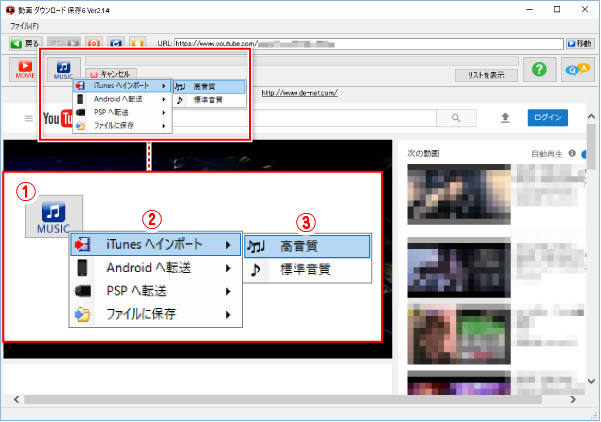Choose ファイルに保存 in the small non-magnified menu
The width and height of the screenshot is (601, 422).
coord(122,125)
